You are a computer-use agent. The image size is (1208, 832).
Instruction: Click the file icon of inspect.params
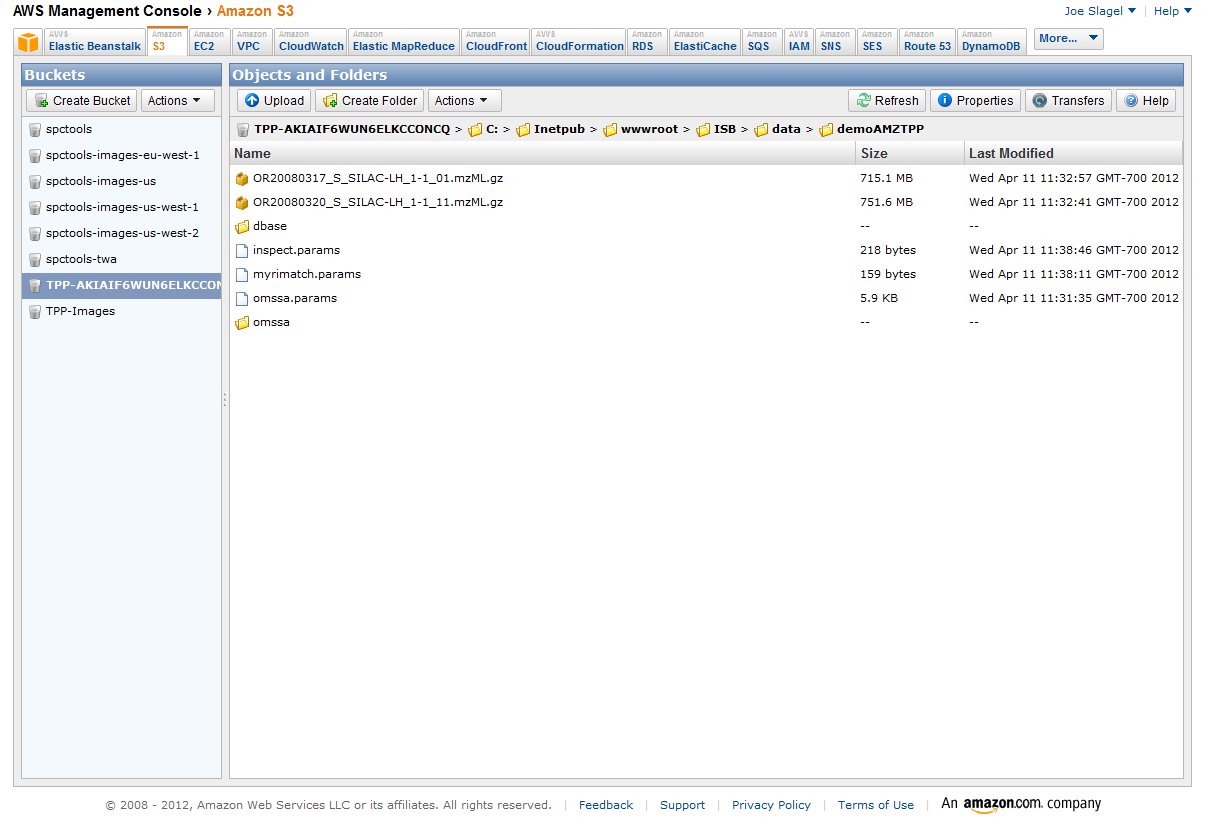[x=241, y=250]
